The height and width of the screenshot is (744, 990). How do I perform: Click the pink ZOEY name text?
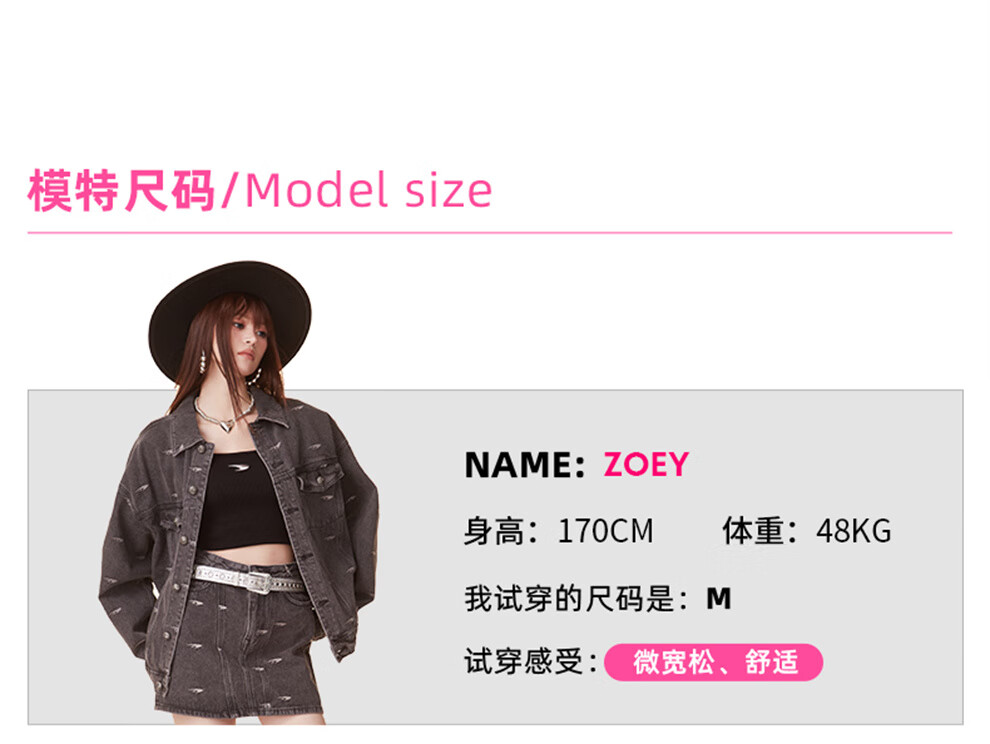tap(646, 465)
